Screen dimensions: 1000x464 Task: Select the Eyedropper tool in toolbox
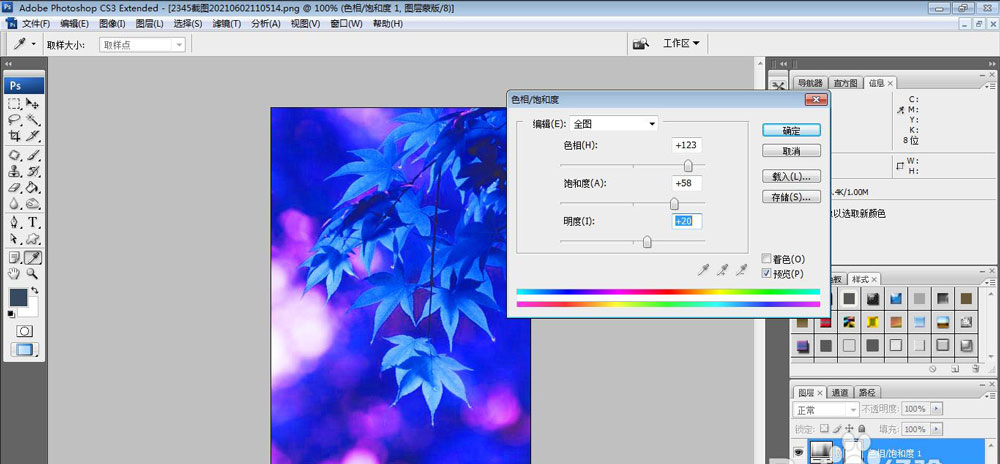(x=33, y=257)
